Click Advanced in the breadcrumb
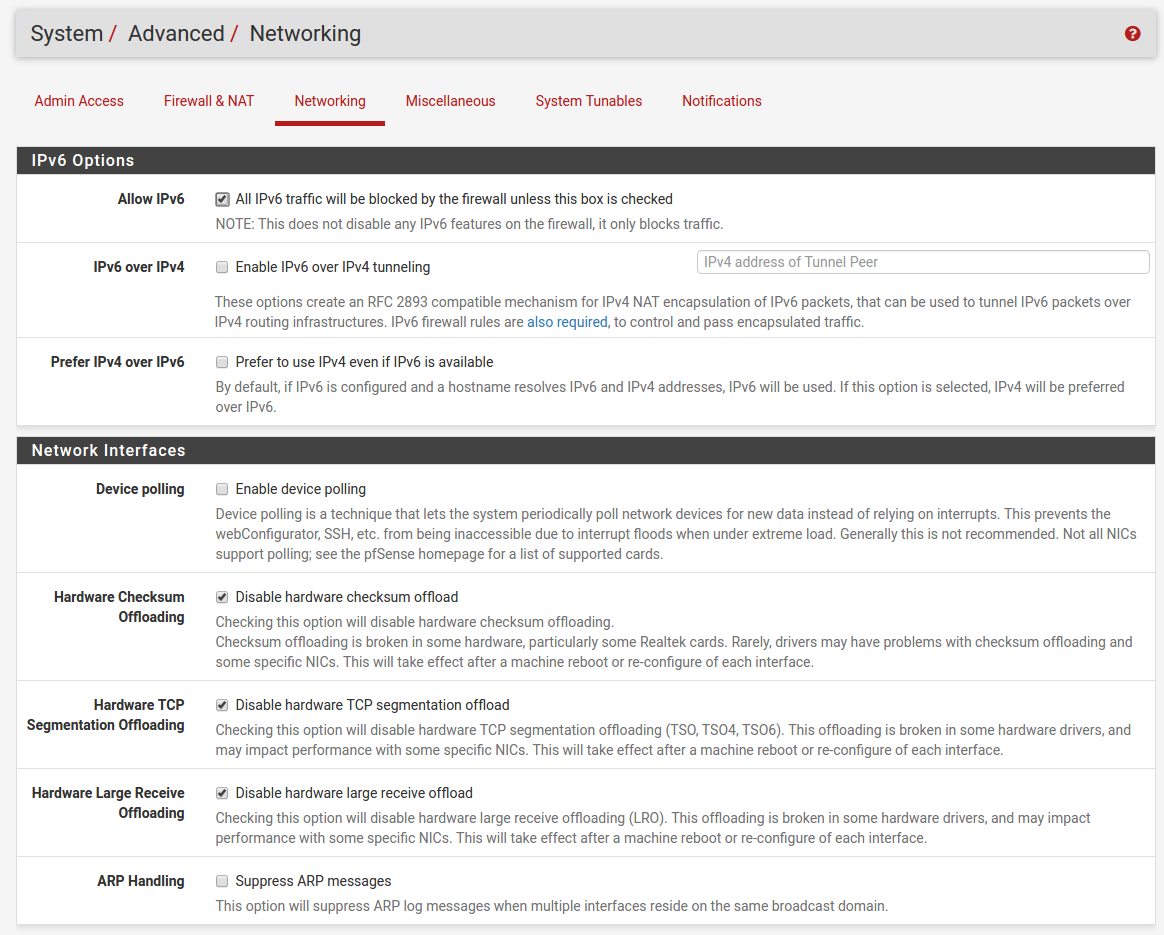1164x935 pixels. tap(176, 34)
